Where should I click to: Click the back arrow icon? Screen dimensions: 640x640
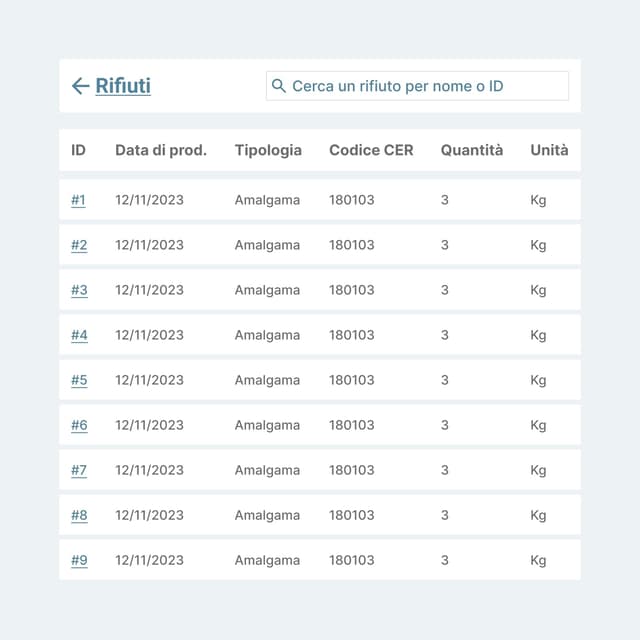[80, 86]
